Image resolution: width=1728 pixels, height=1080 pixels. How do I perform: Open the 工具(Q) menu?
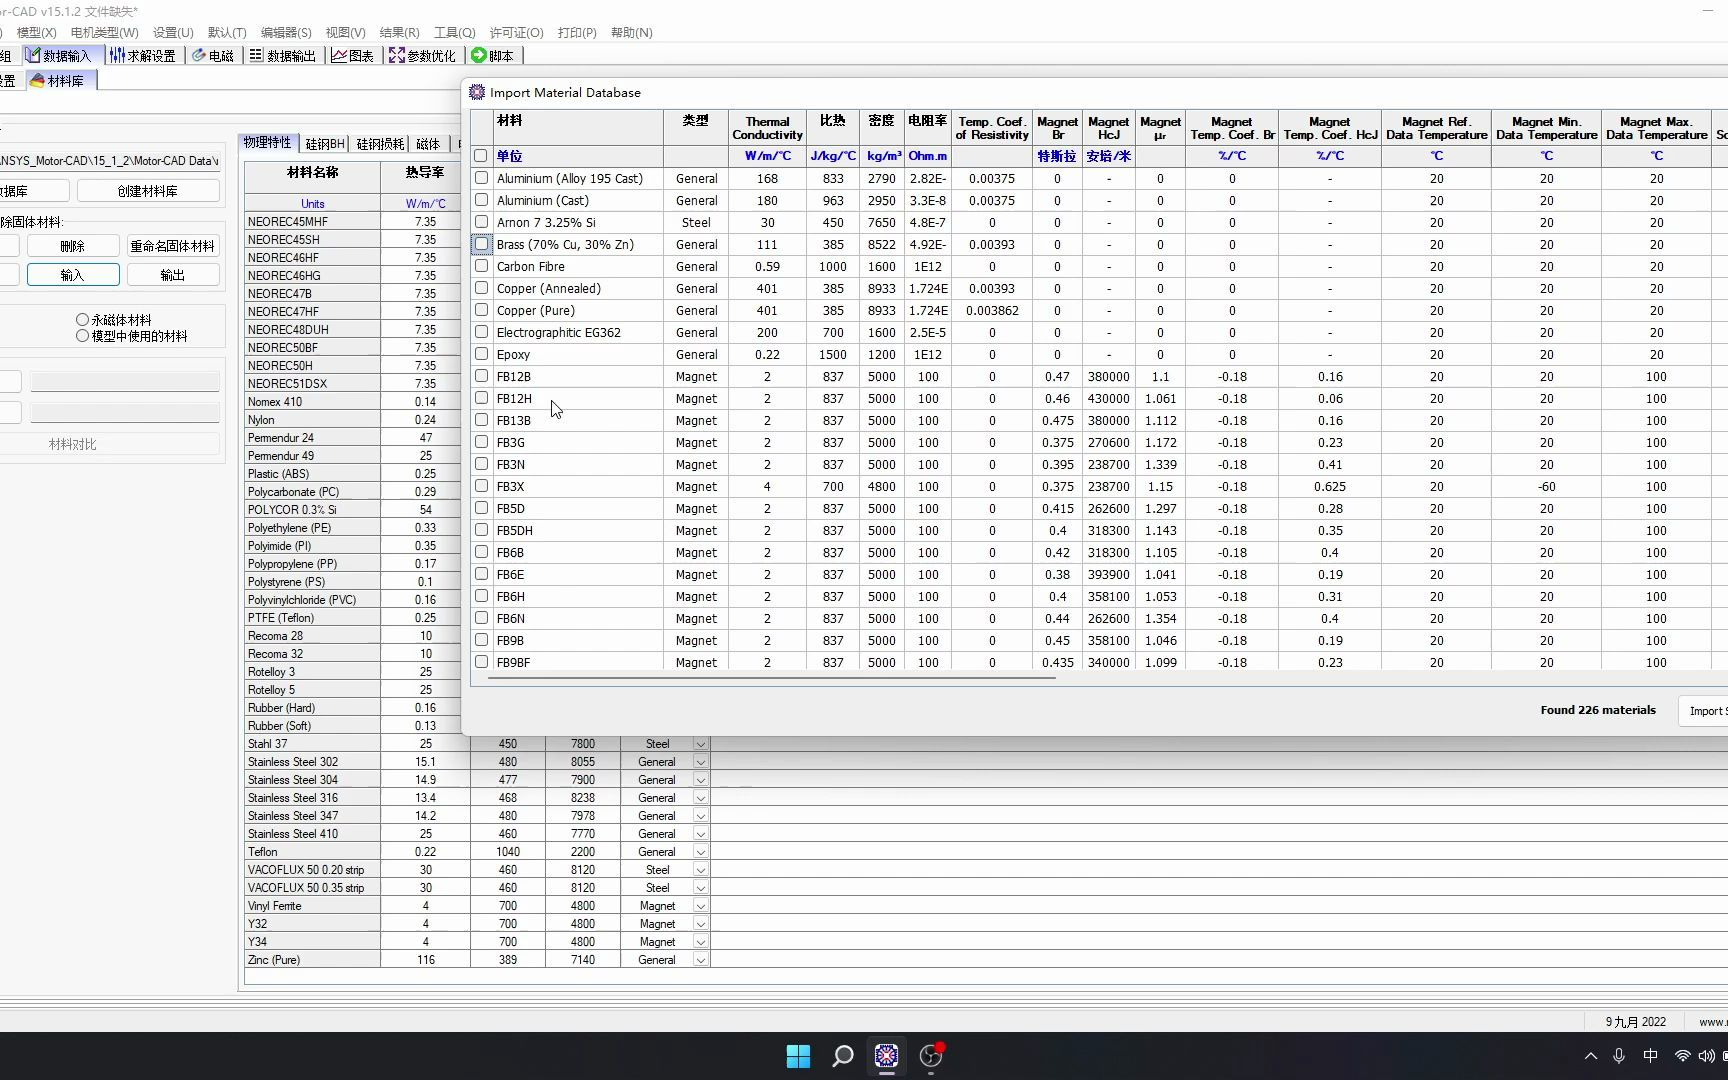click(x=455, y=33)
